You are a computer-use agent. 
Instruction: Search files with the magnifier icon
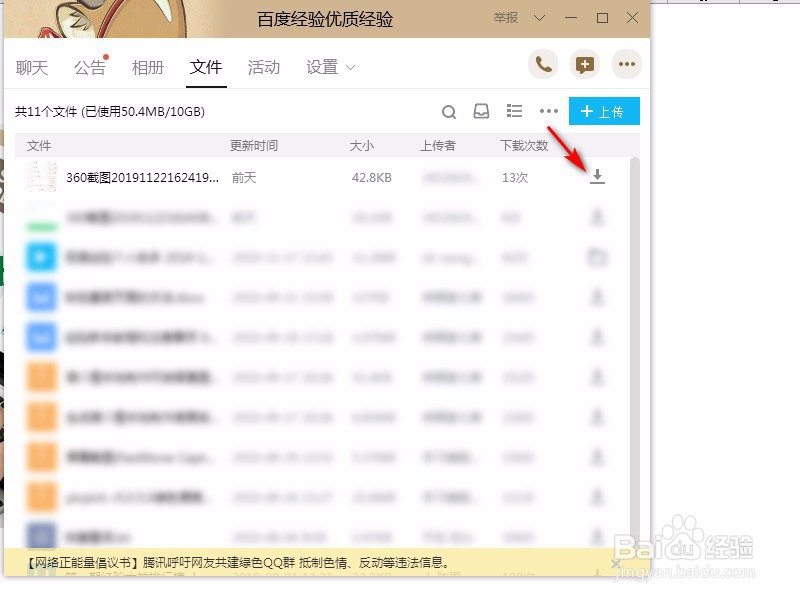tap(448, 112)
